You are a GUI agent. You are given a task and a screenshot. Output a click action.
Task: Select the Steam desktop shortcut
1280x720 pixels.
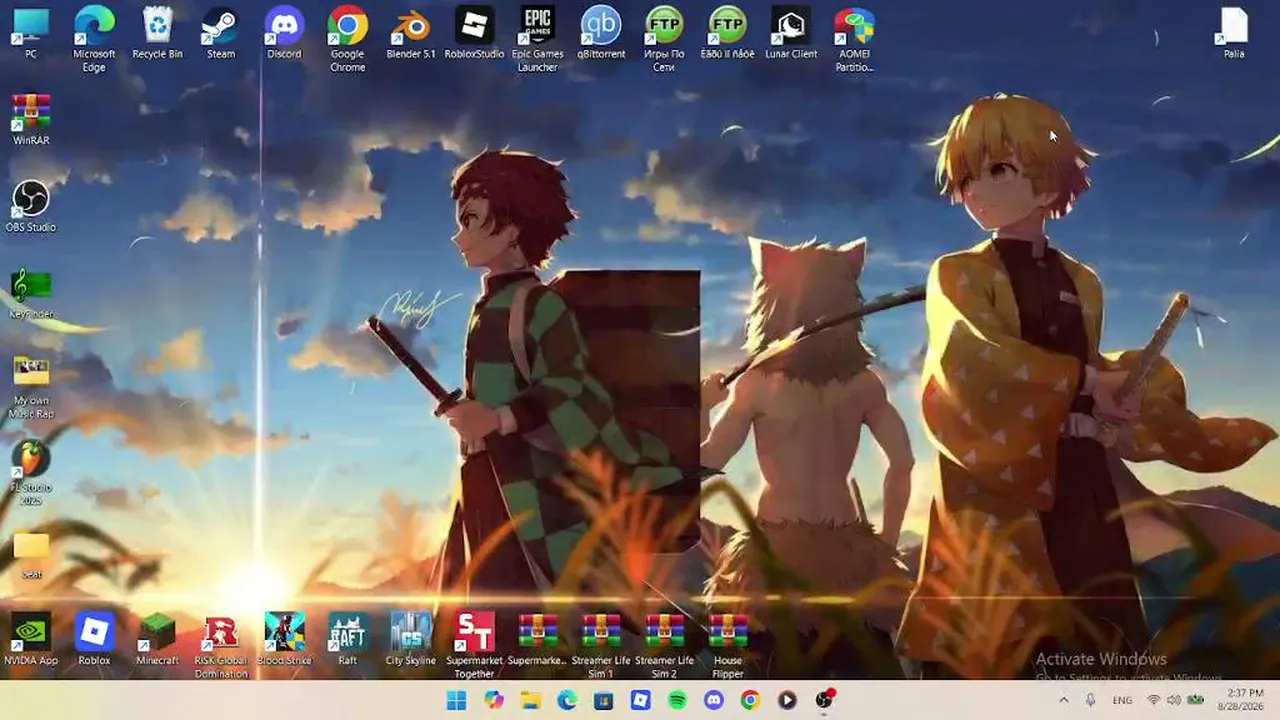point(221,33)
